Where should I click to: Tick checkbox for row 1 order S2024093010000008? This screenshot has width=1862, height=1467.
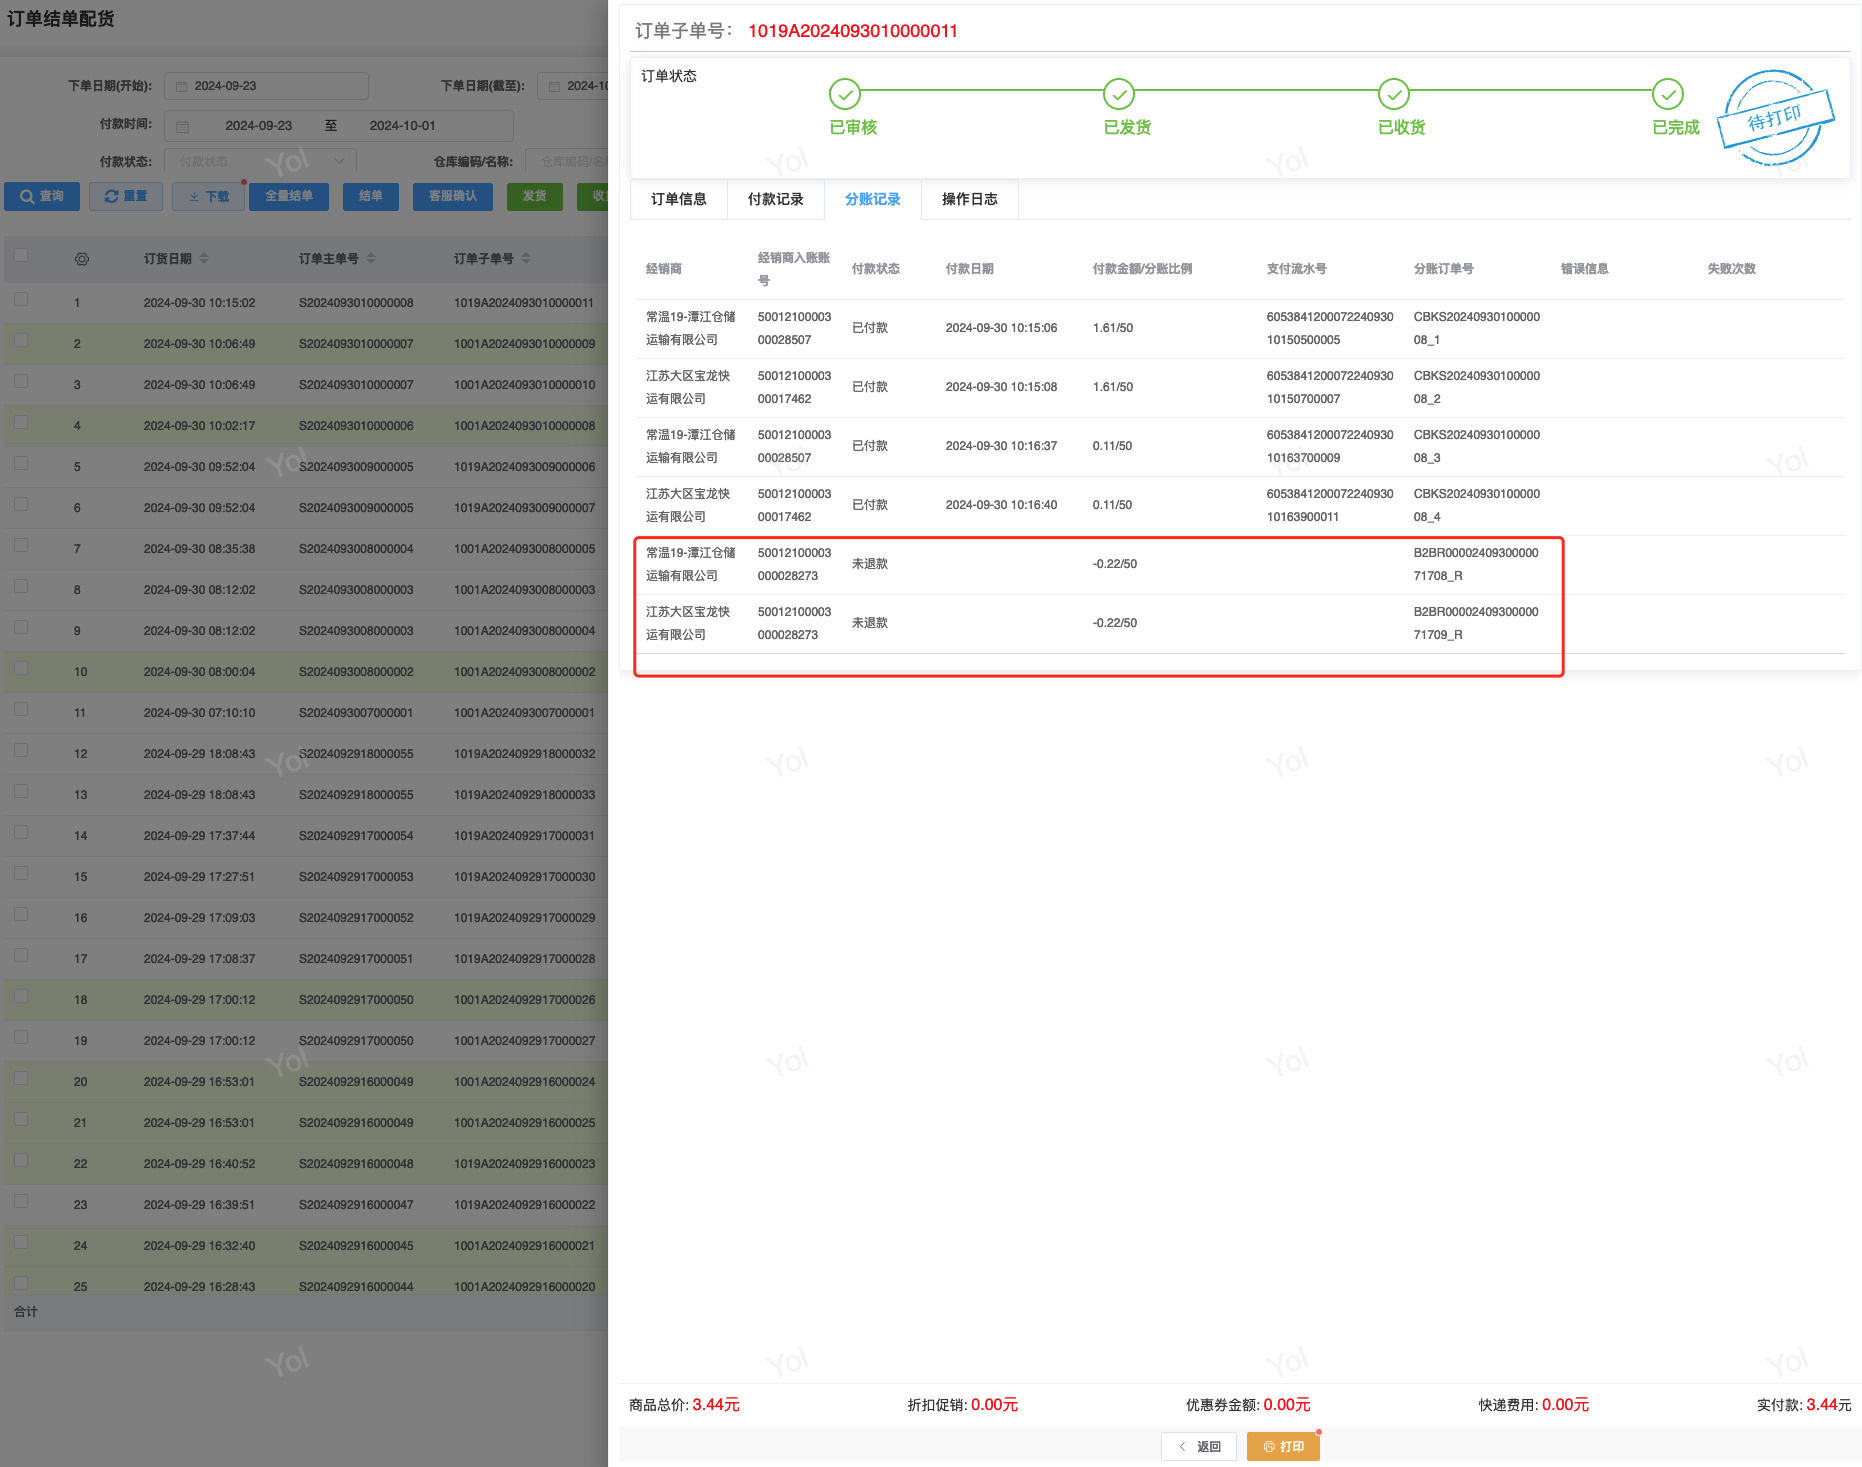(x=21, y=299)
